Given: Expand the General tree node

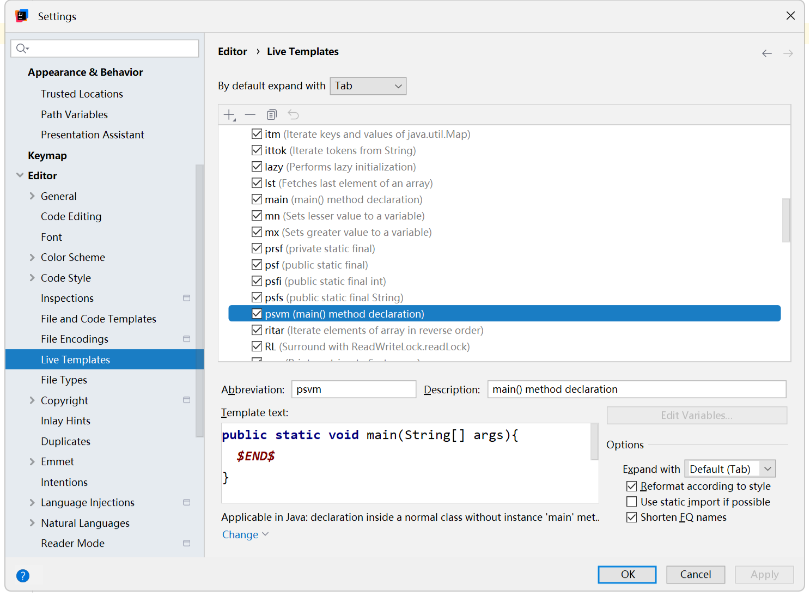Looking at the screenshot, I should coord(32,196).
